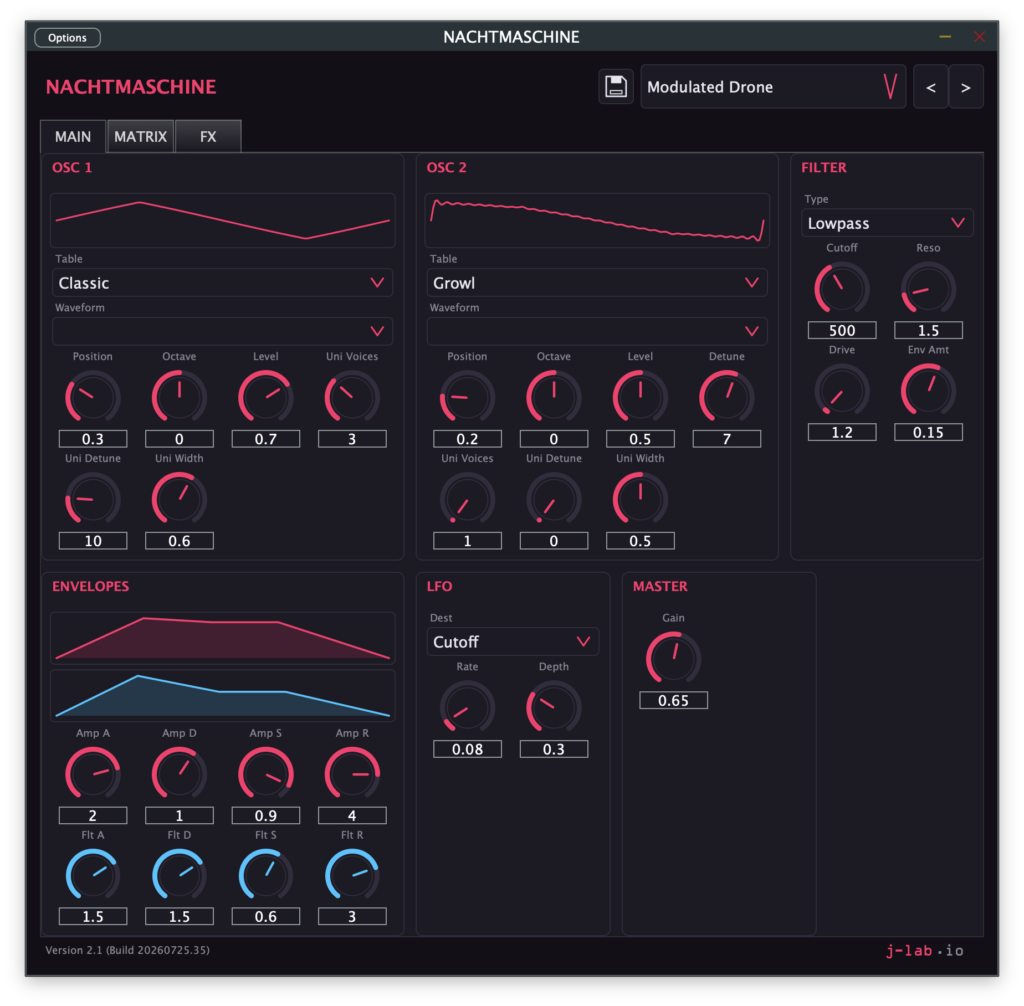Open LFO Dest dropdown showing Cutoff

point(513,641)
